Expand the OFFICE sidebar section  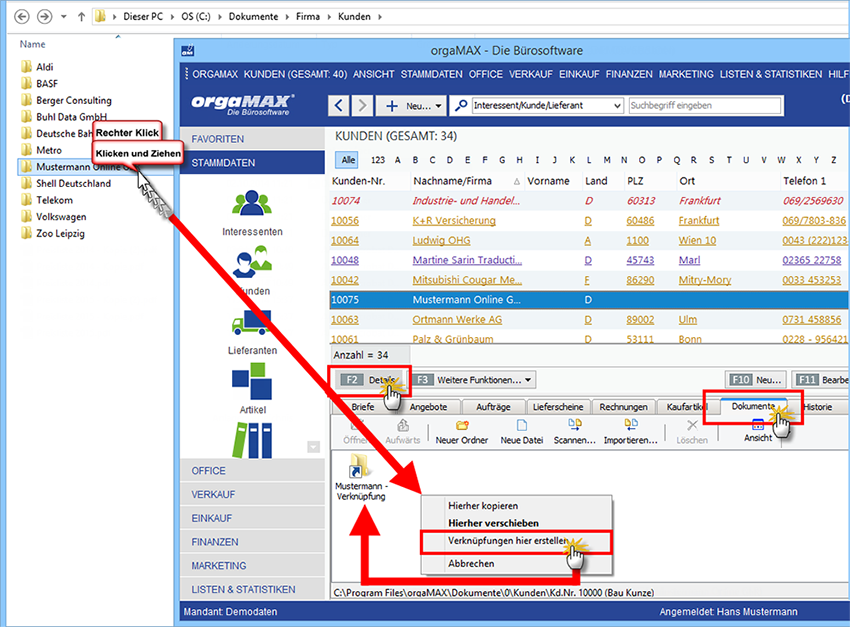click(252, 471)
